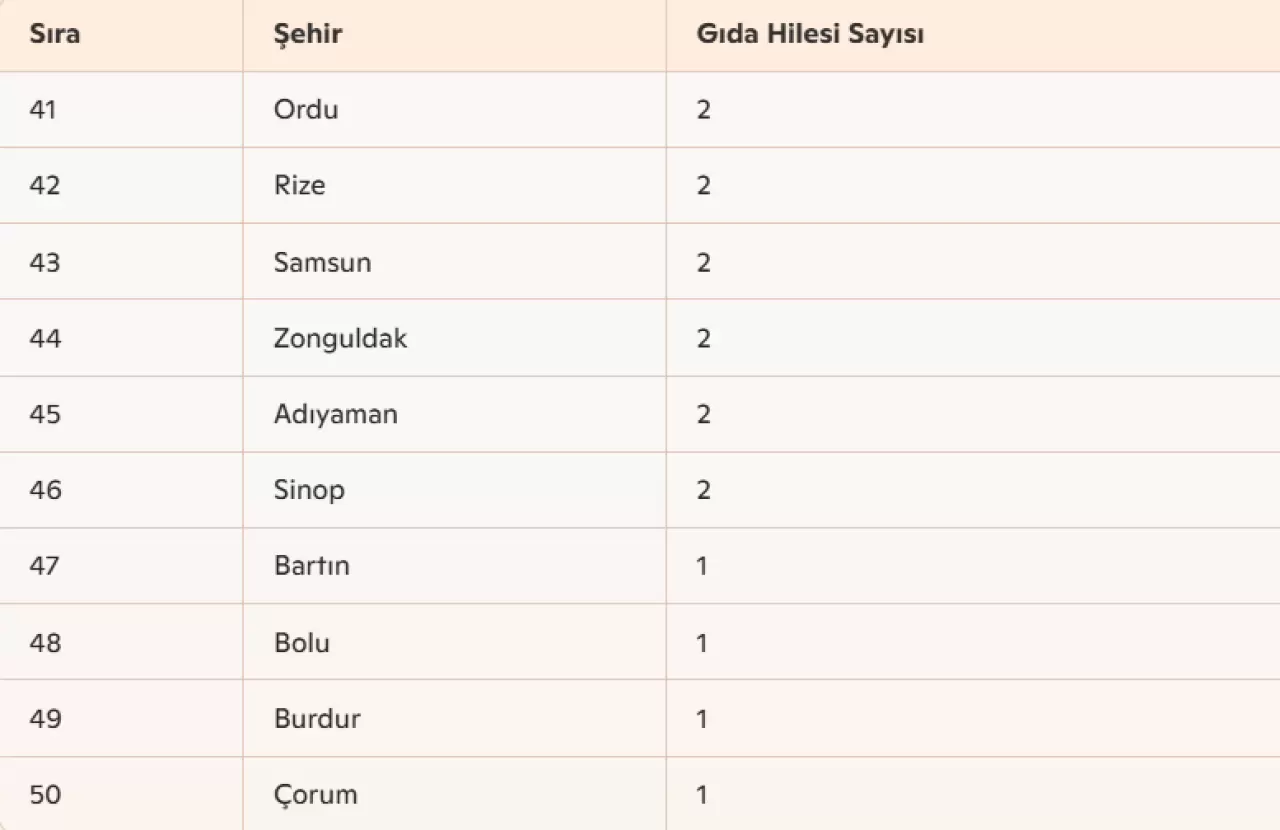Click the Şehir column header
Image resolution: width=1280 pixels, height=830 pixels.
point(308,34)
